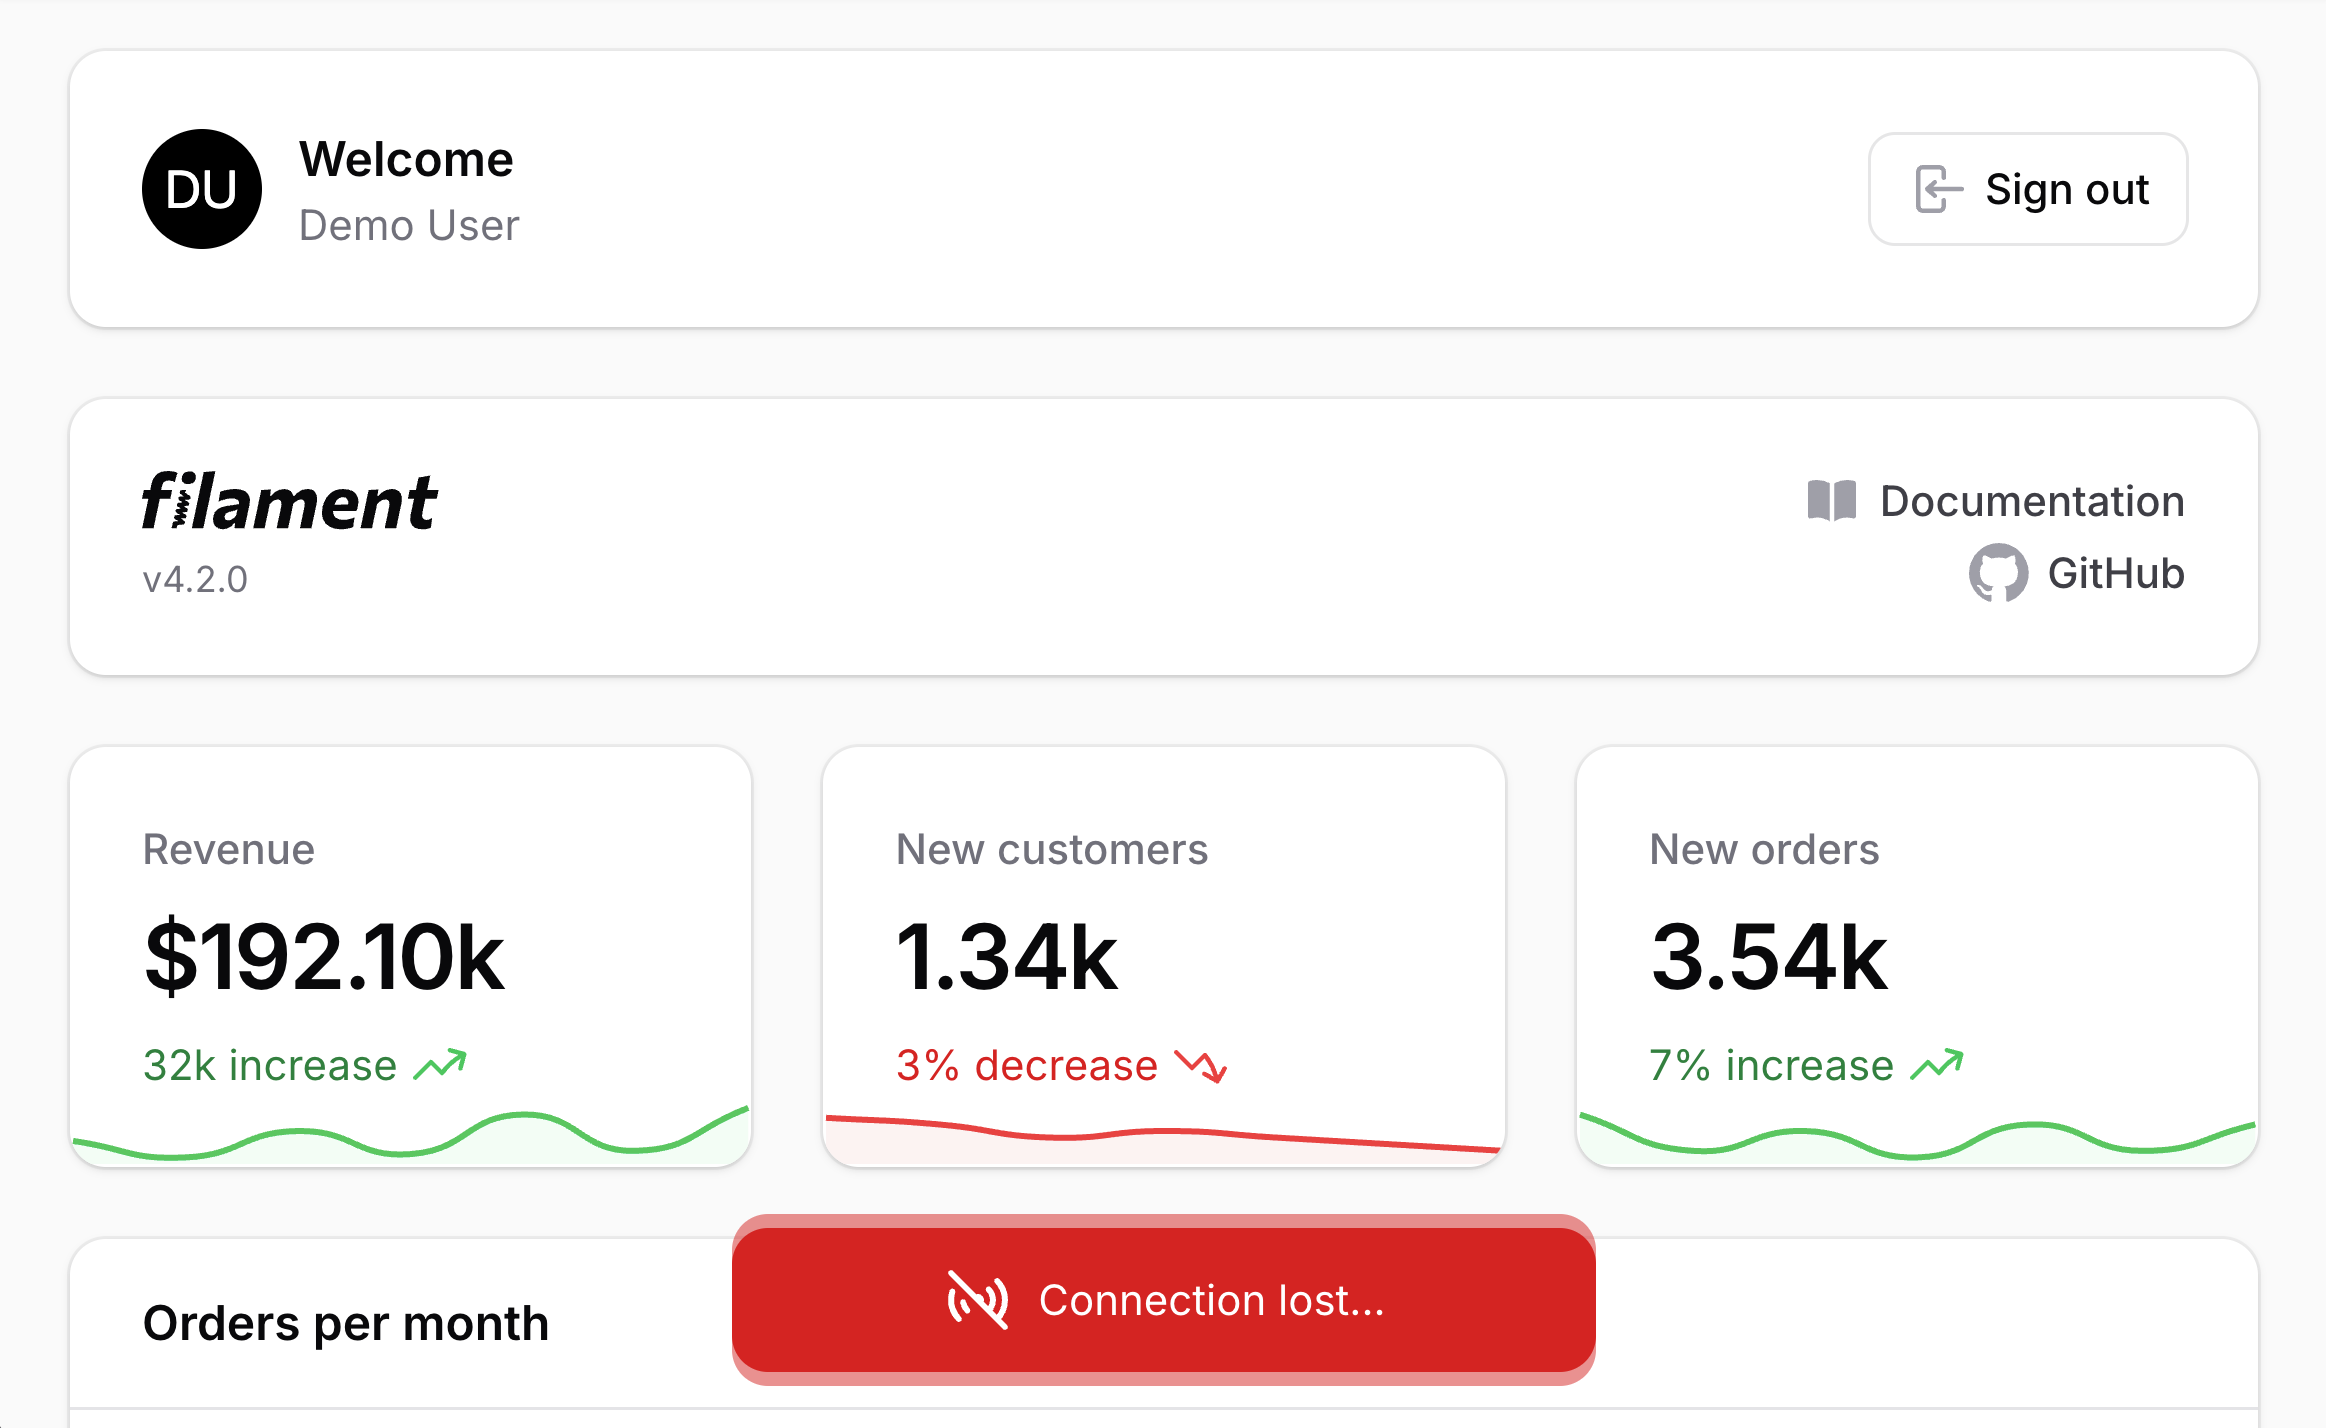Click the Documentation book icon
Image resolution: width=2326 pixels, height=1428 pixels.
[1831, 501]
